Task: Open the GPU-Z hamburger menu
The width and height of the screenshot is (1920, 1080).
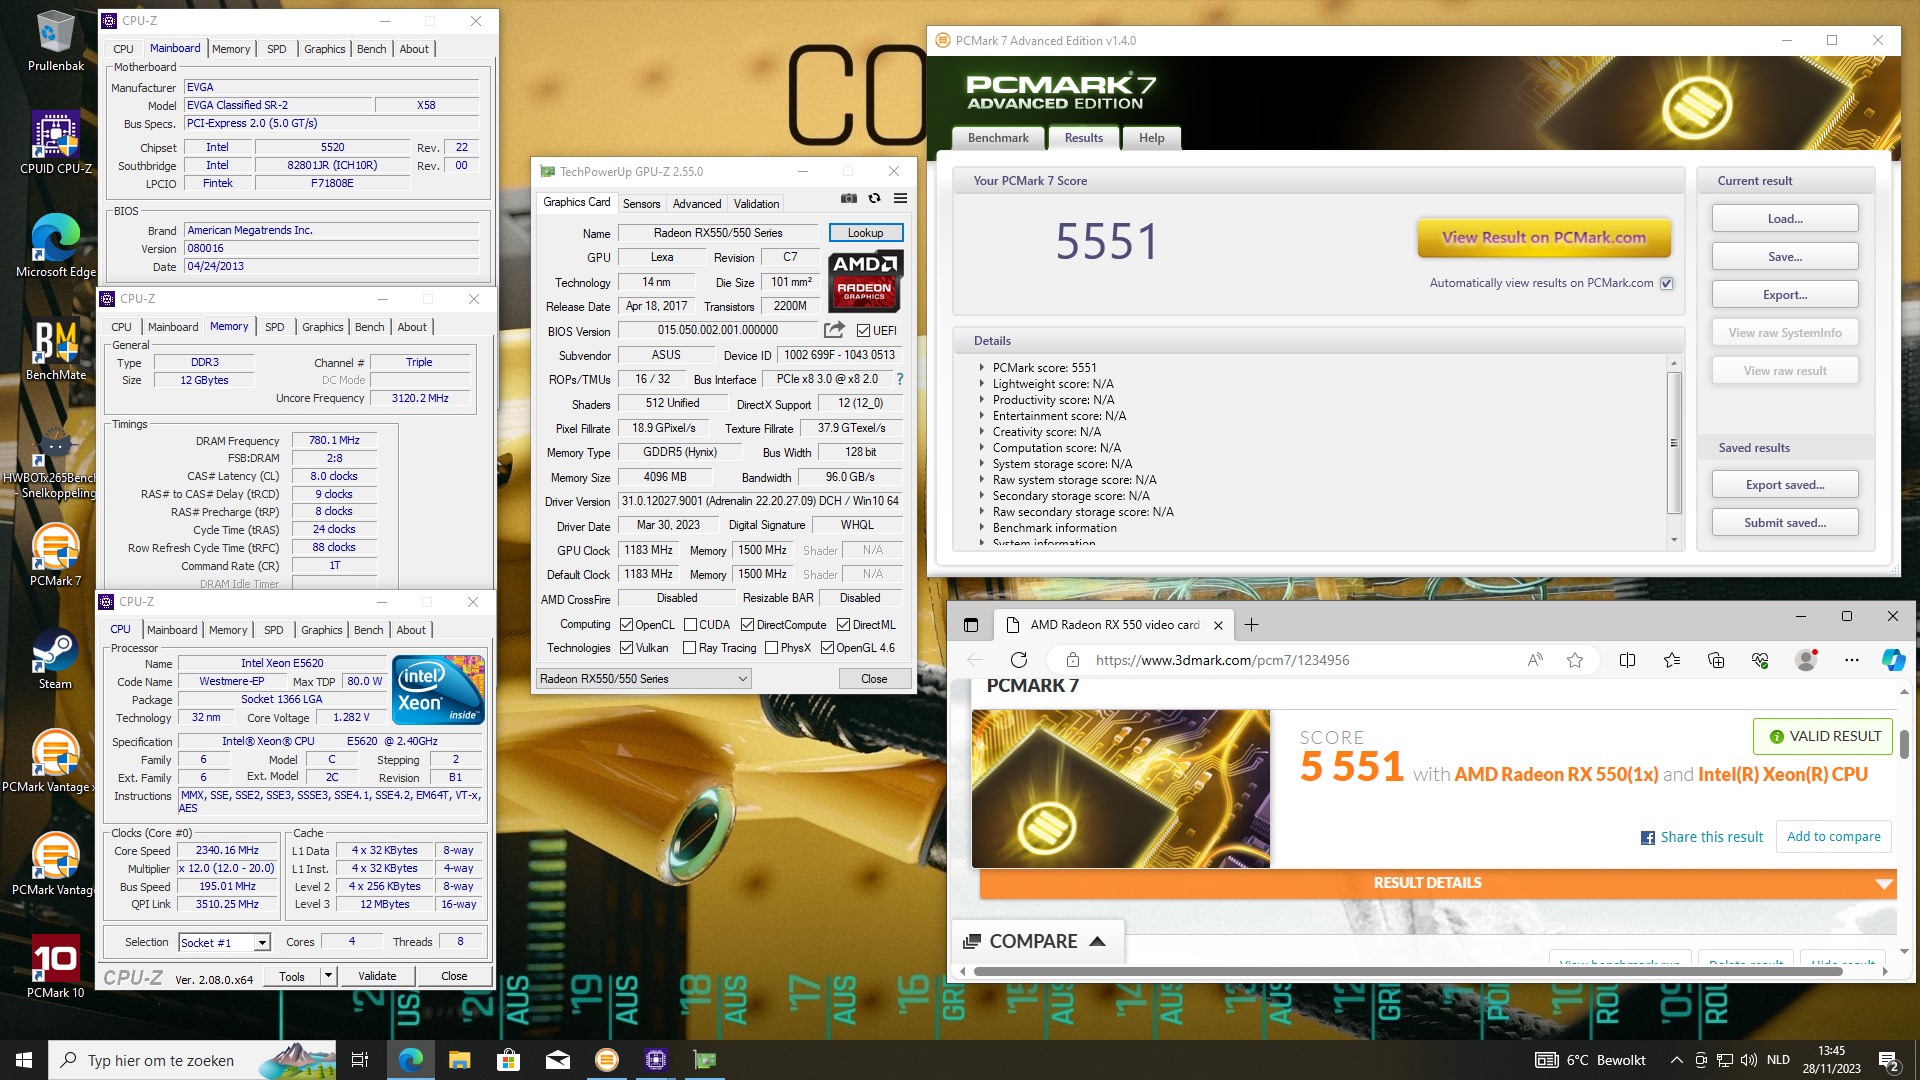Action: tap(900, 199)
